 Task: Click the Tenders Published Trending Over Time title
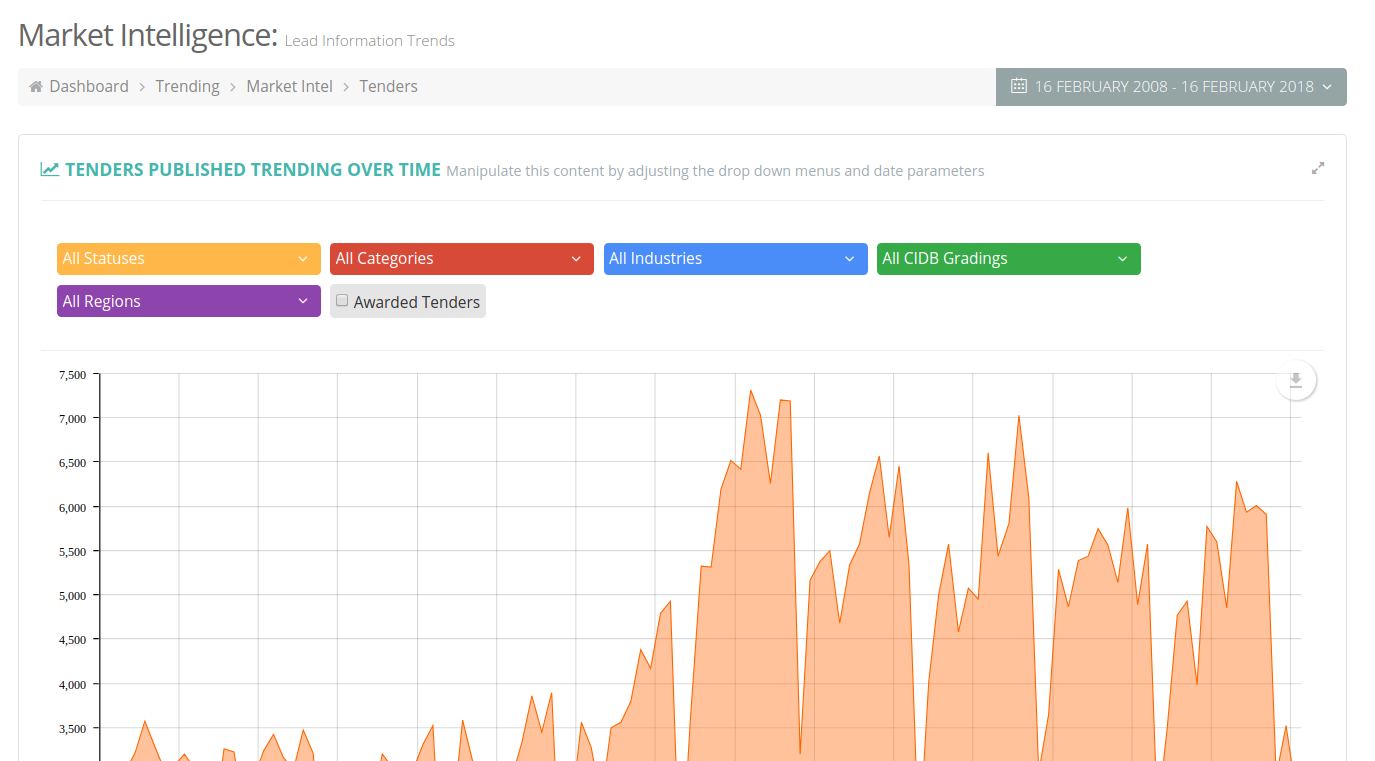253,170
